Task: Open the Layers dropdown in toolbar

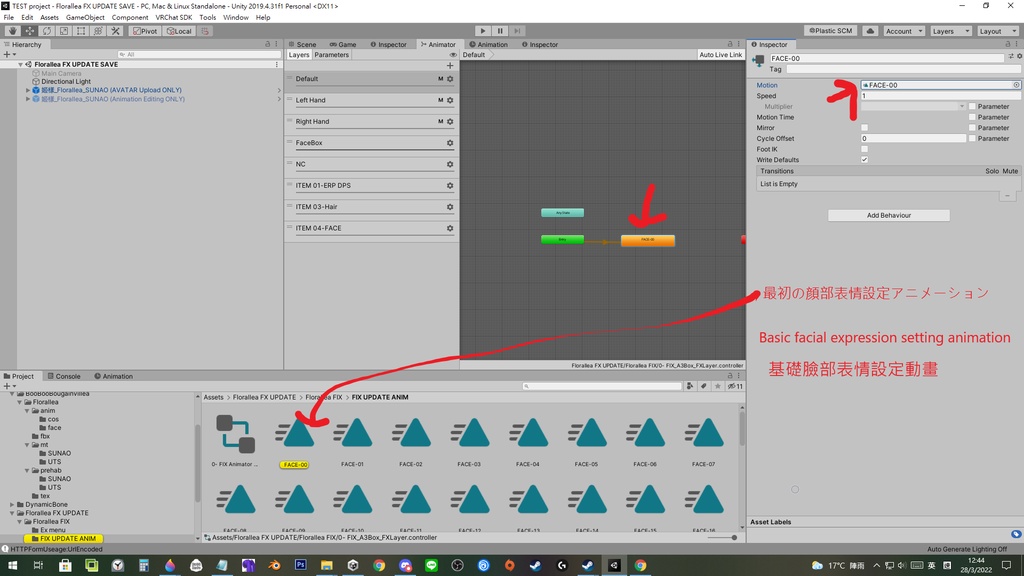Action: (950, 31)
